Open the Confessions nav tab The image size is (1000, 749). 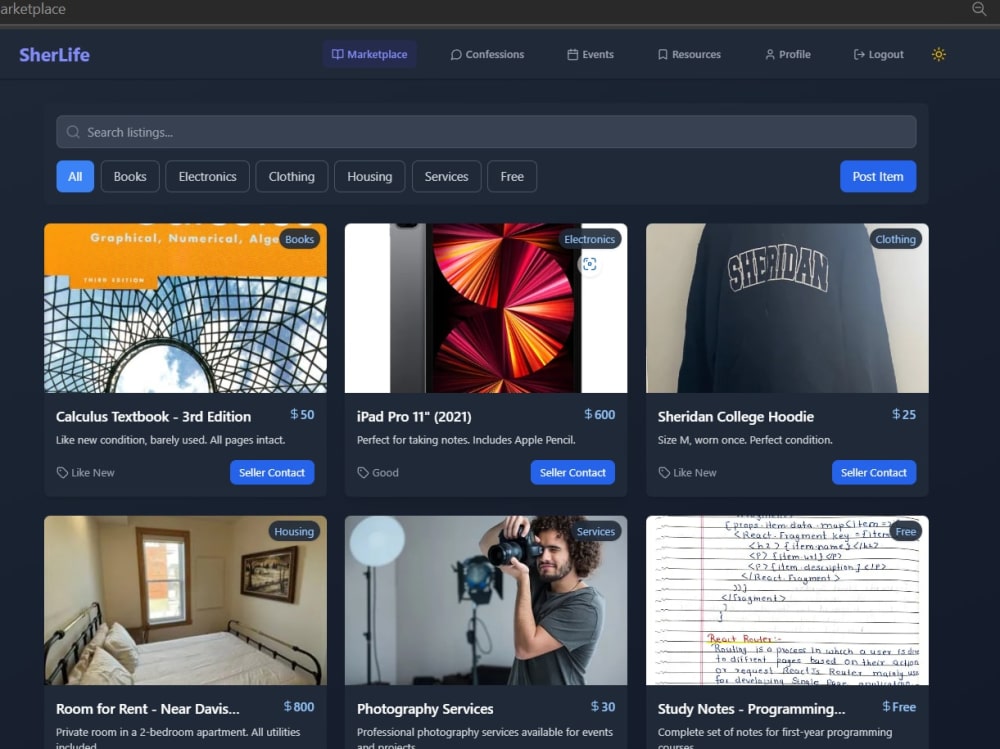coord(487,54)
